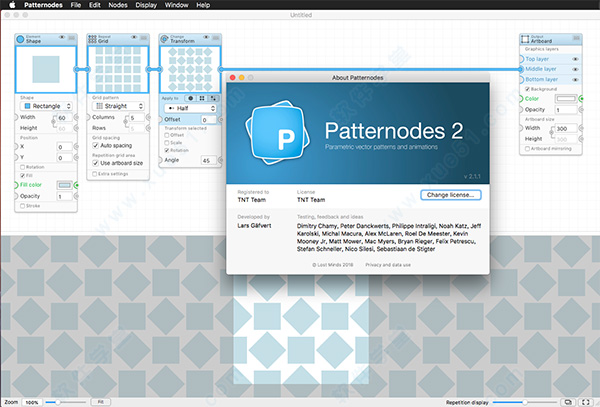Uncheck the Background checkbox
Screen dimensions: 600x407
pos(527,89)
